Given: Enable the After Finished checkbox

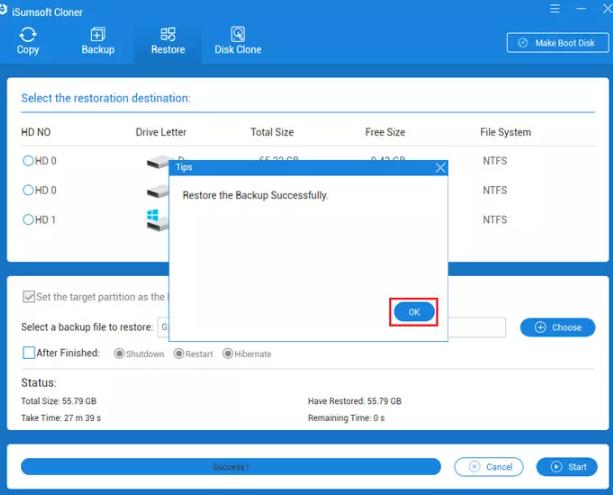Looking at the screenshot, I should point(29,353).
